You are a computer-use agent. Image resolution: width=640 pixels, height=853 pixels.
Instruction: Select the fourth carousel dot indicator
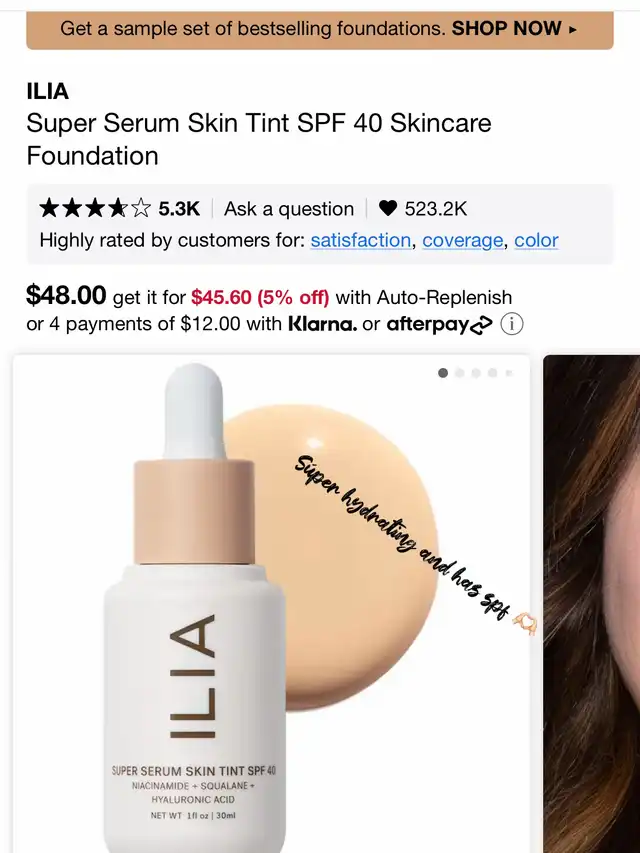tap(493, 373)
